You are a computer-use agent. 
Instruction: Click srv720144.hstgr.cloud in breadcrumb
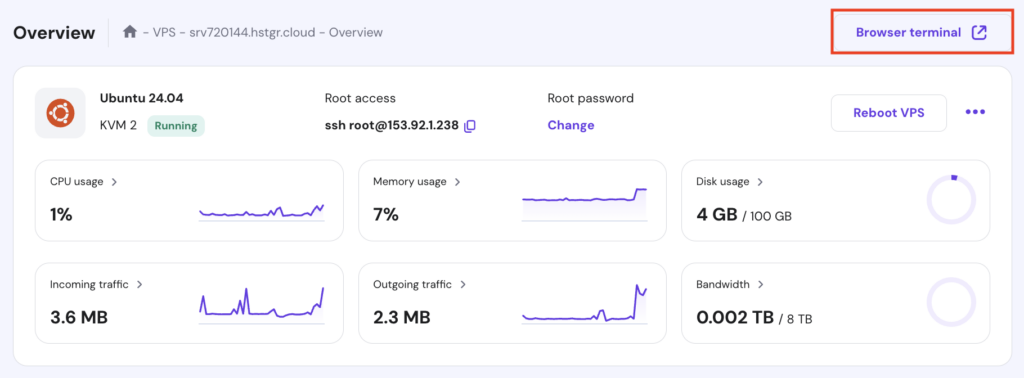[x=253, y=32]
